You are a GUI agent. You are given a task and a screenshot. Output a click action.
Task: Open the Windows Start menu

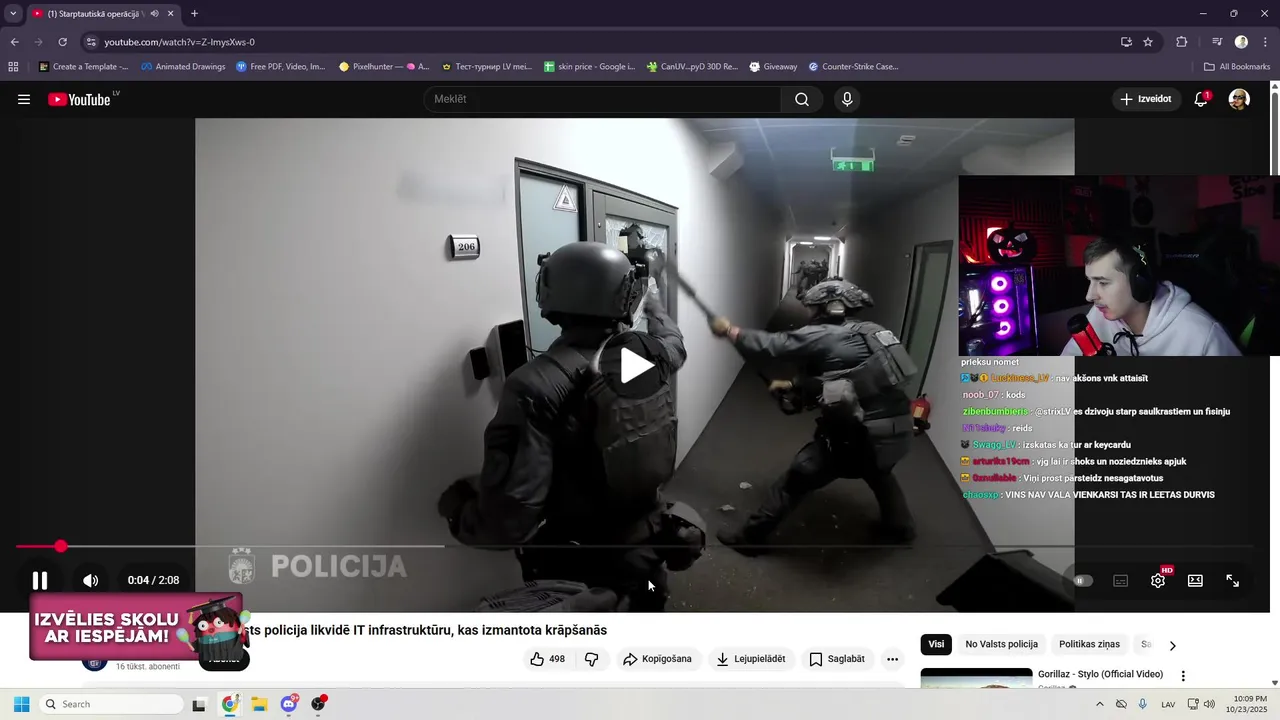pyautogui.click(x=21, y=704)
